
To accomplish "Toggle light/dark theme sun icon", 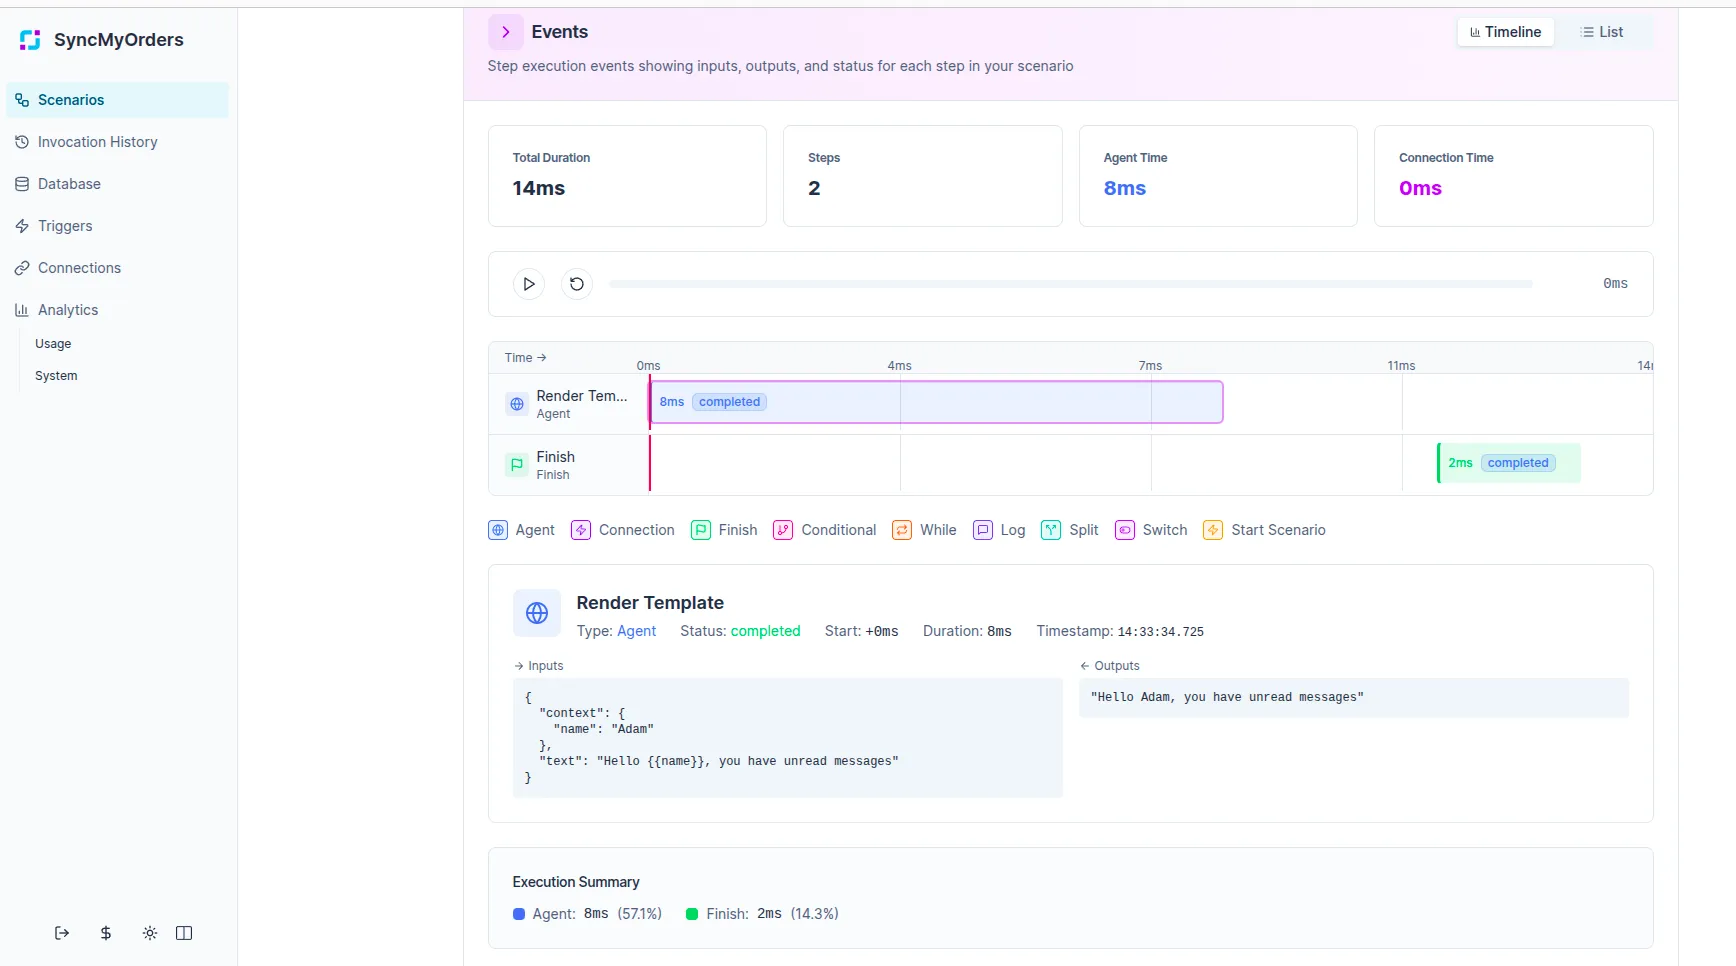I will pos(150,933).
